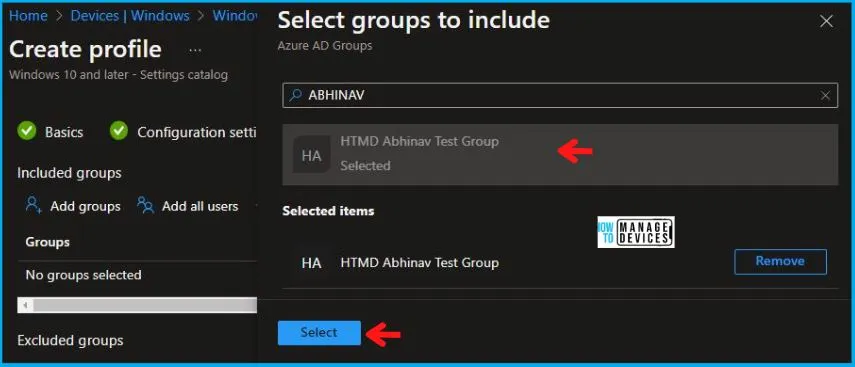855x367 pixels.
Task: Open the Create profile ellipsis menu
Action: pyautogui.click(x=195, y=50)
